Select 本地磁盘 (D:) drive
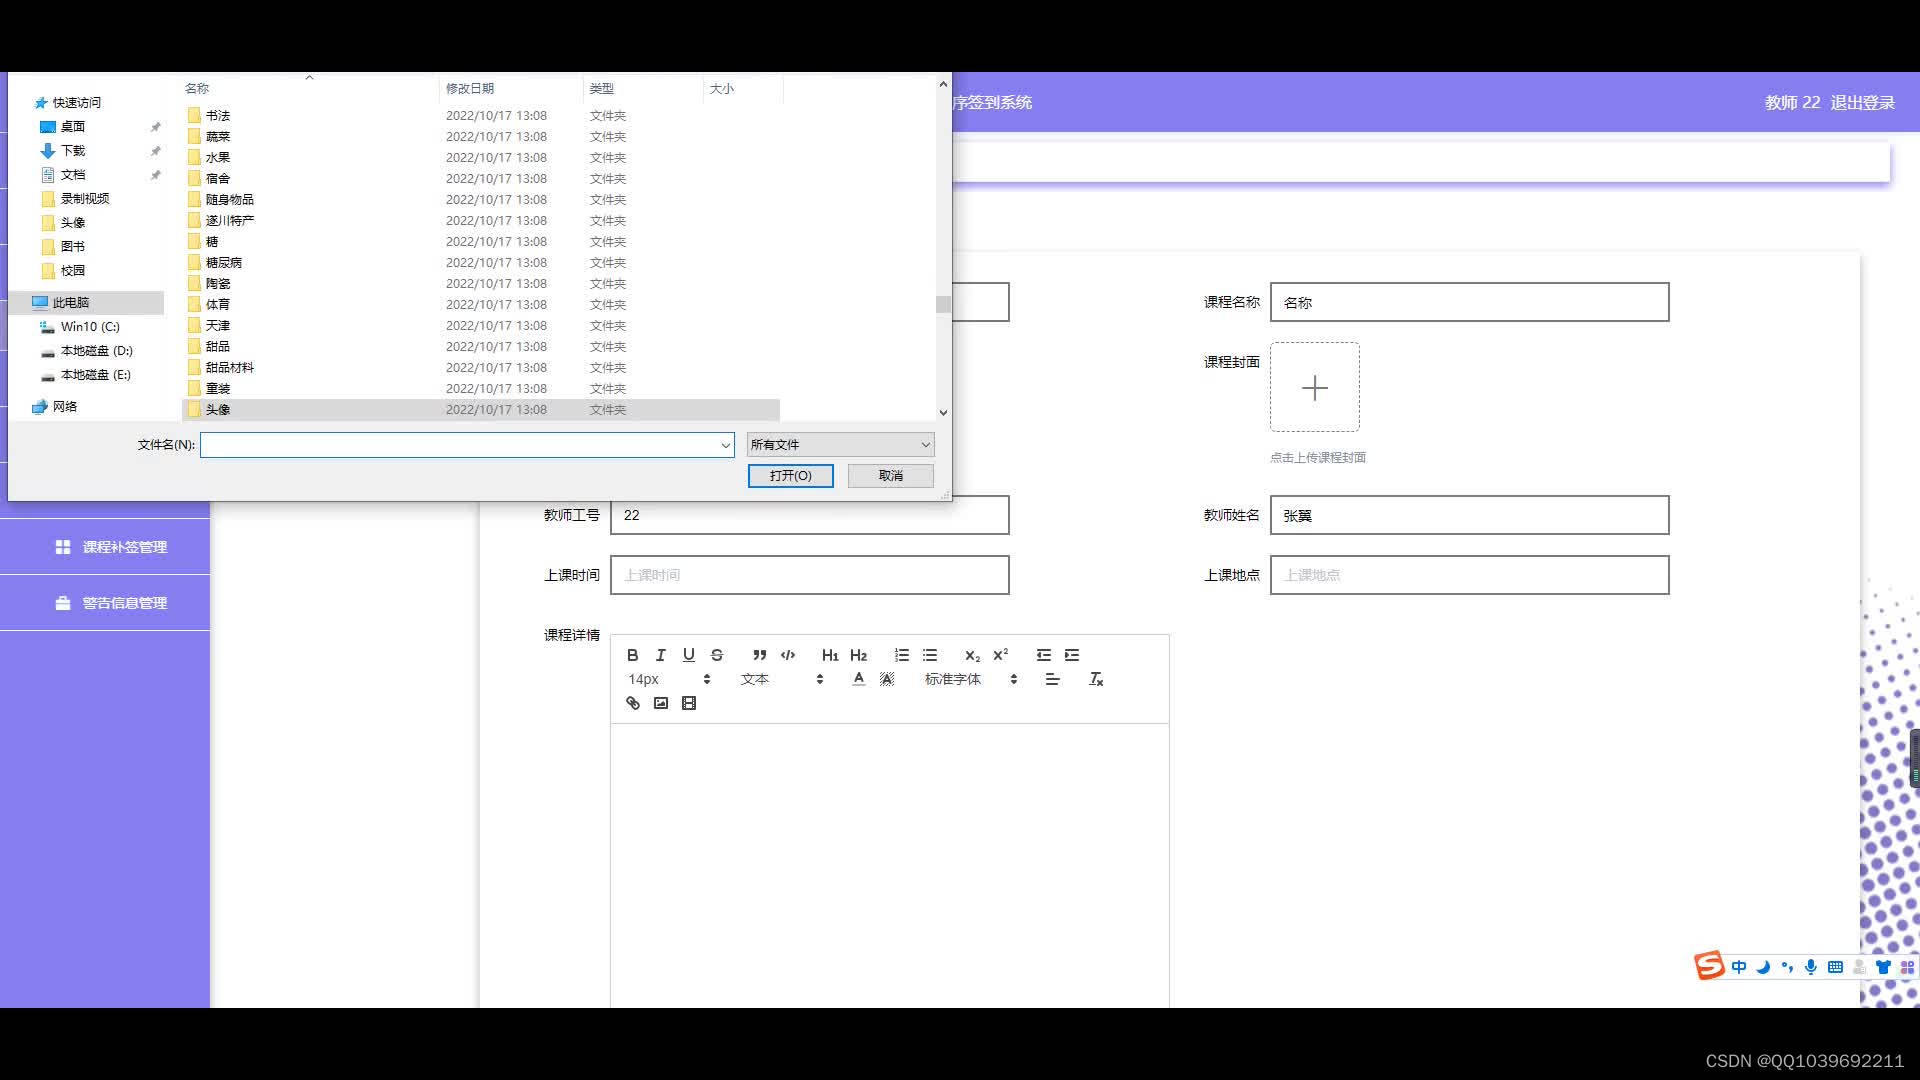 coord(96,351)
